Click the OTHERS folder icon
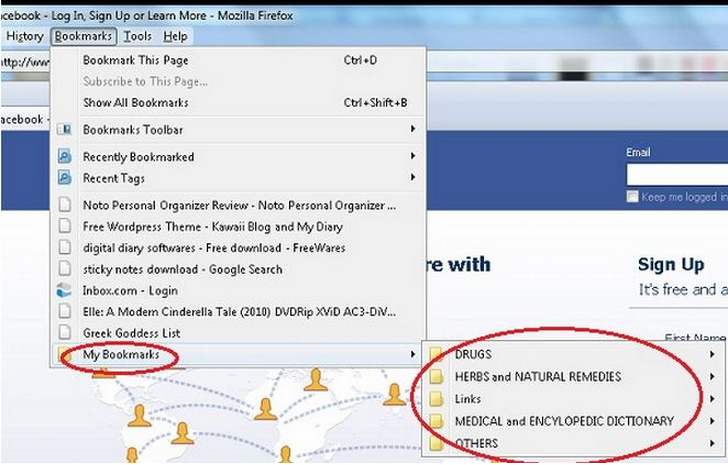This screenshot has height=465, width=728. pyautogui.click(x=436, y=444)
